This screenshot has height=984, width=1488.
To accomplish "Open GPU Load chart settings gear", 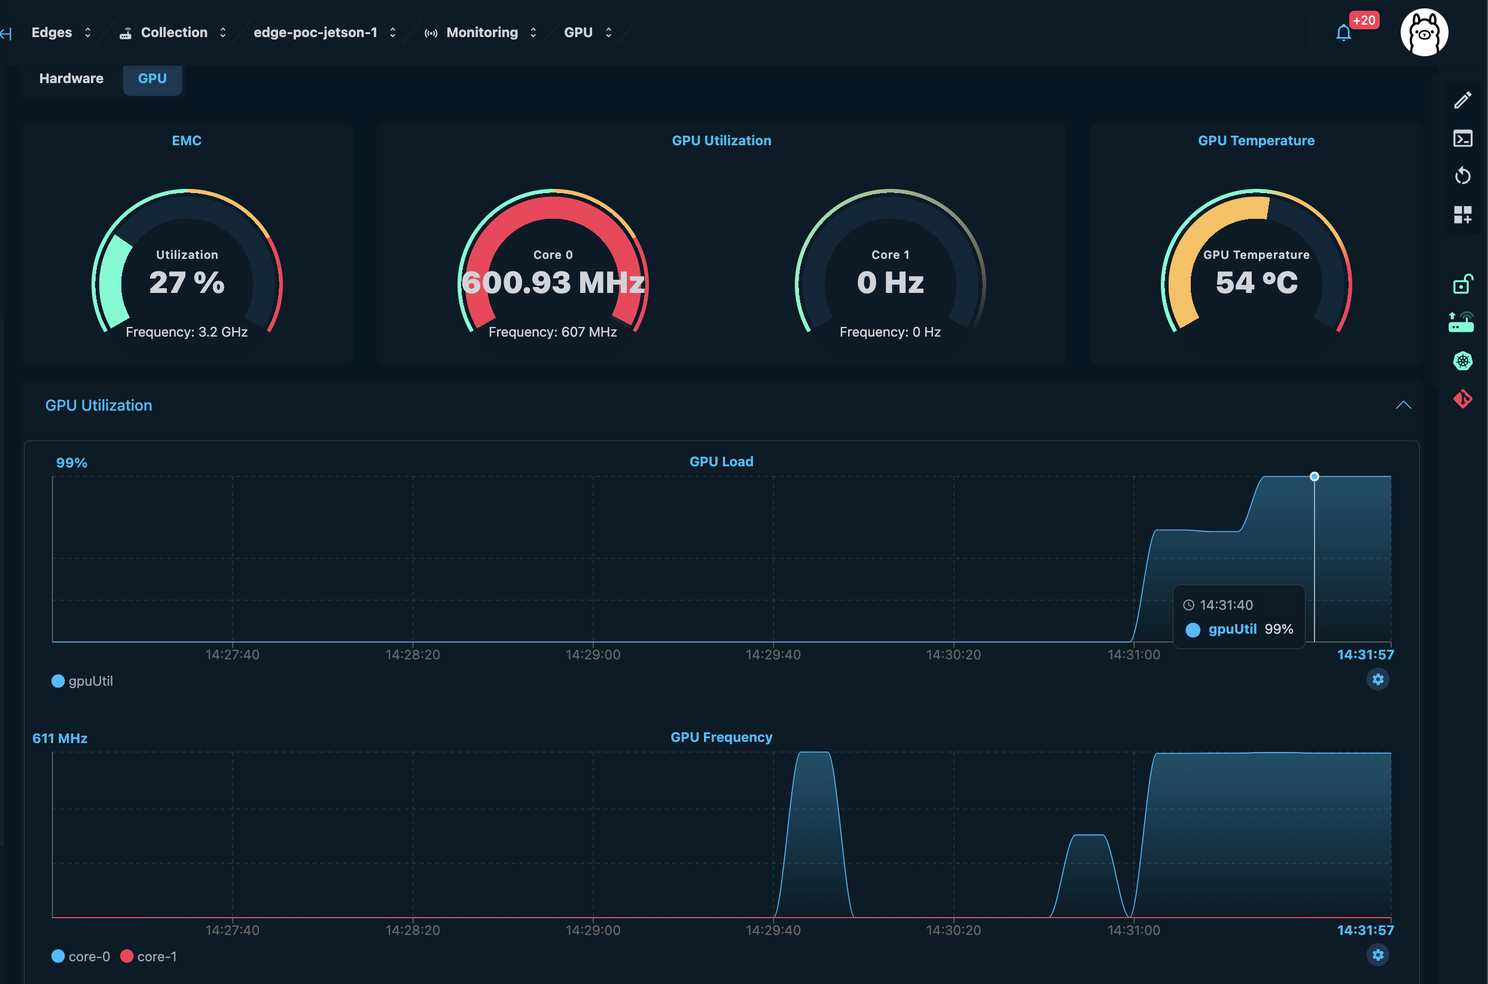I will coord(1378,680).
